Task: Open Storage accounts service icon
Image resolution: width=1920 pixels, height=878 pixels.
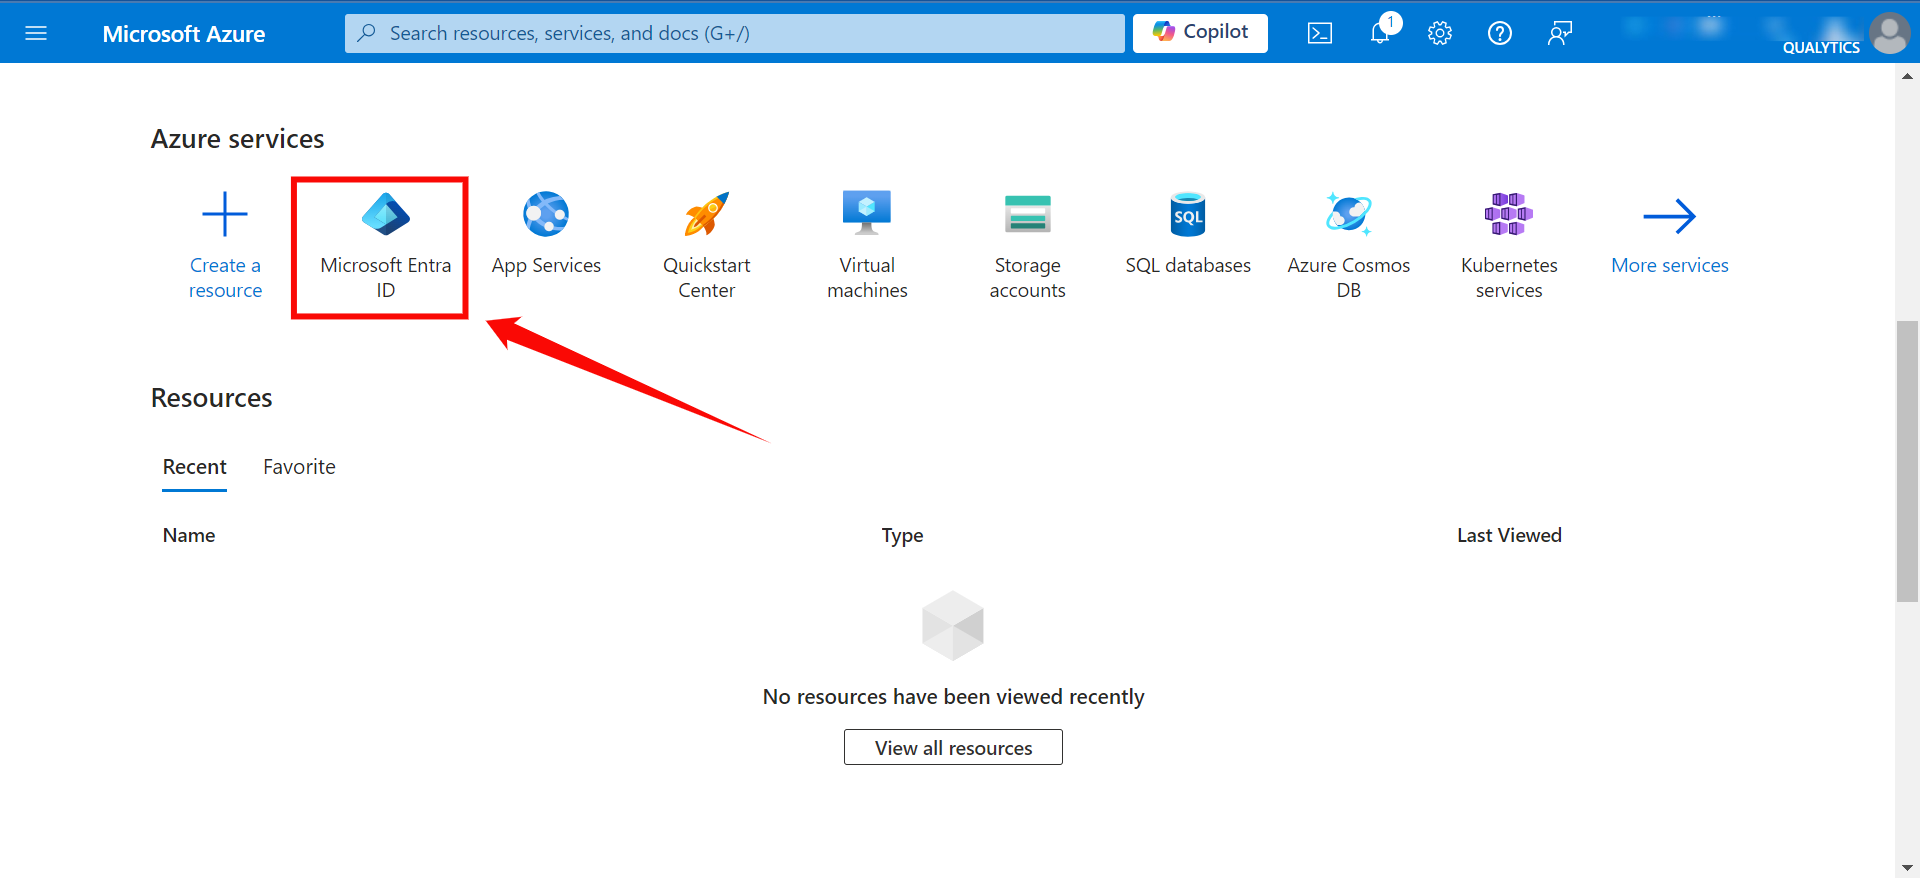Action: [1028, 214]
